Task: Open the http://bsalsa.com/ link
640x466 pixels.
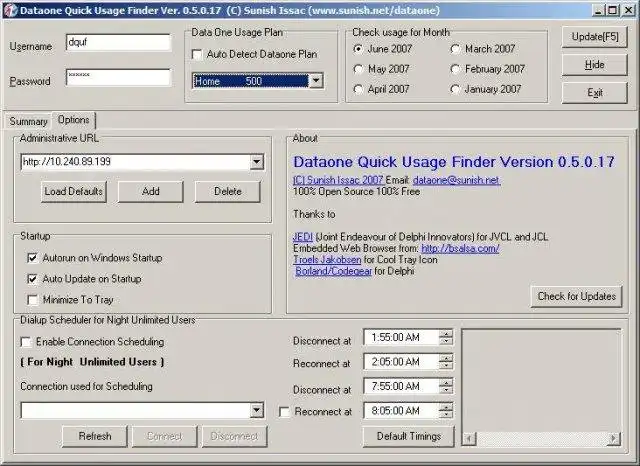Action: (x=460, y=248)
